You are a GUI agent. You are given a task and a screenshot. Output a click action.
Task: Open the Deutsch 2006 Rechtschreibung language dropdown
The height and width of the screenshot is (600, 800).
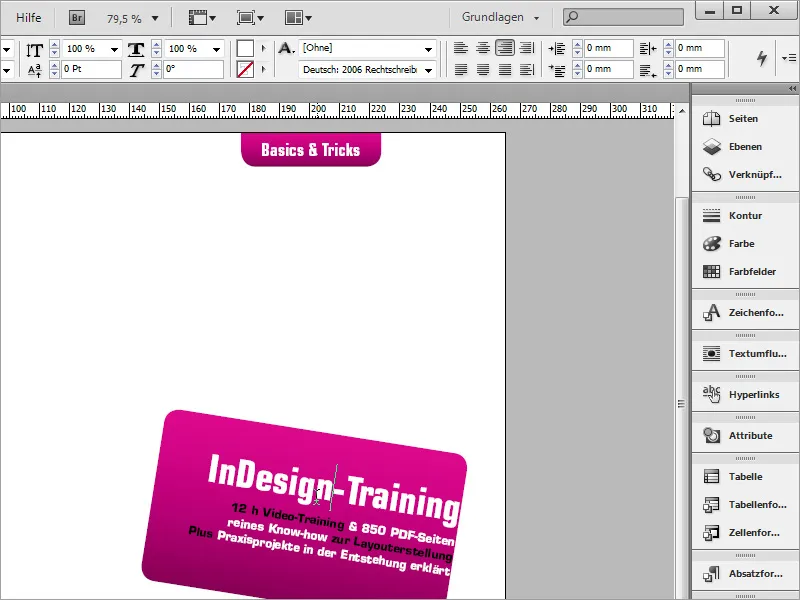click(x=428, y=69)
